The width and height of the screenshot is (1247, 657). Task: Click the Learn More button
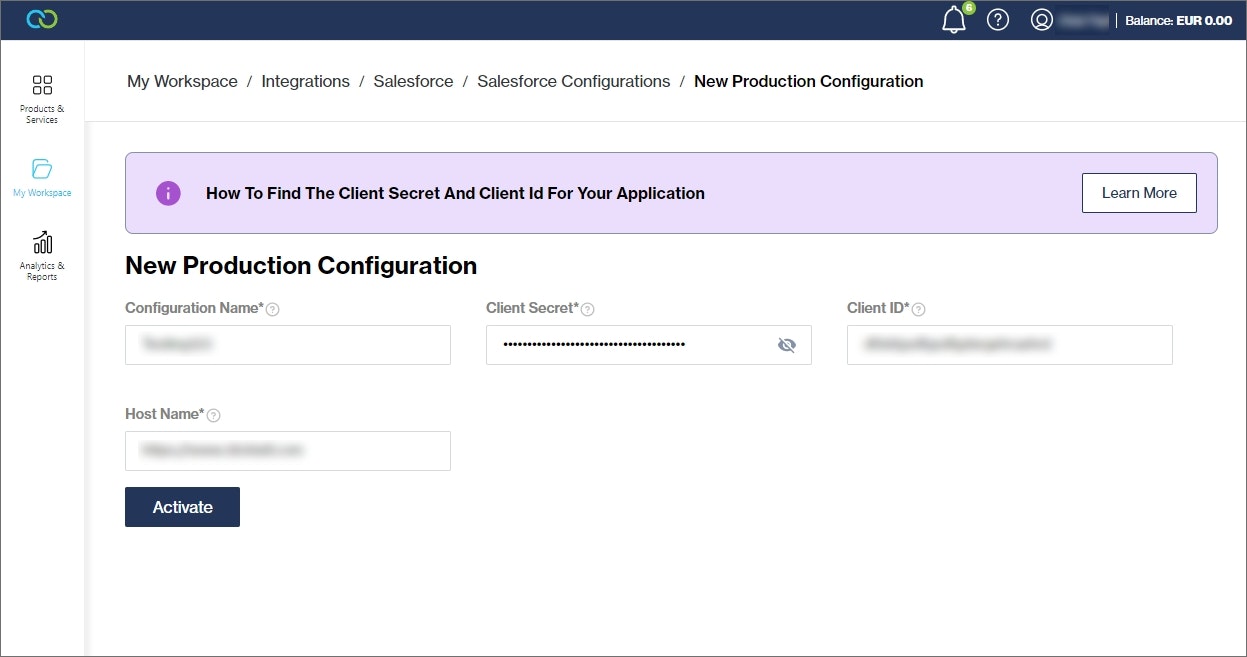coord(1139,193)
